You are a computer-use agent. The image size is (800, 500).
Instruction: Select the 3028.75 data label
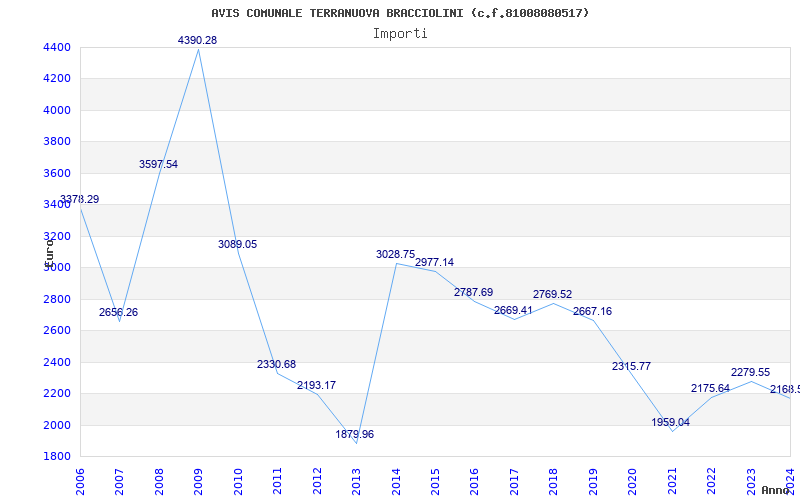[x=395, y=254]
